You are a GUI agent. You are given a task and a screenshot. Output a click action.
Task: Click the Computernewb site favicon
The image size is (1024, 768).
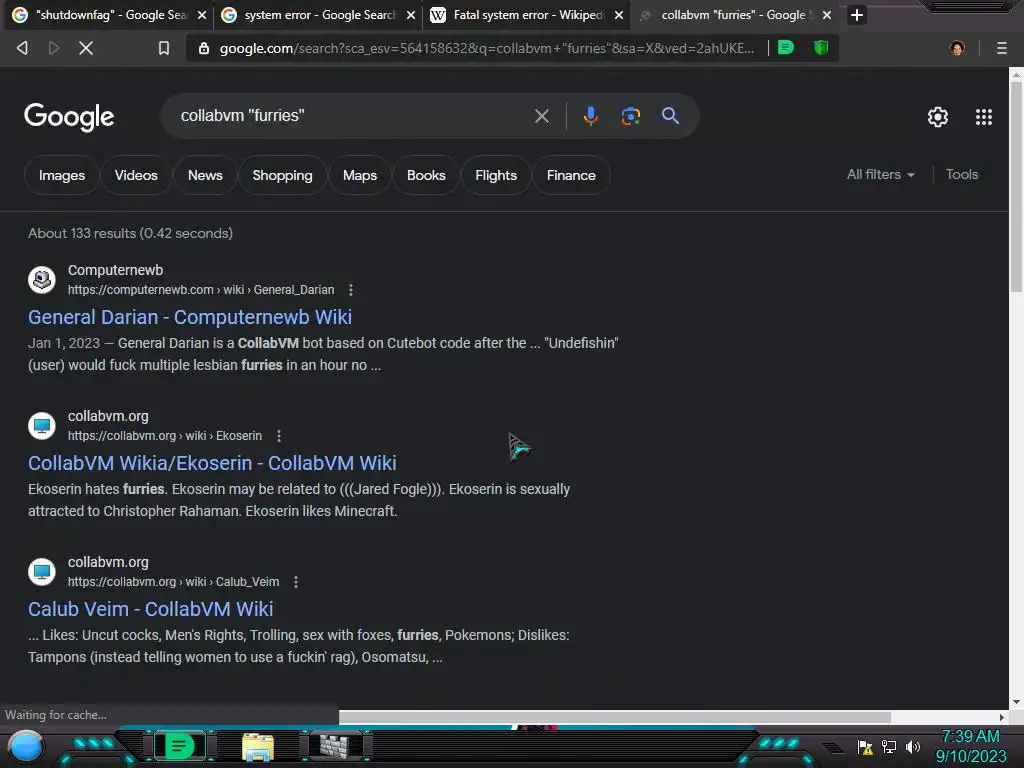coord(42,280)
